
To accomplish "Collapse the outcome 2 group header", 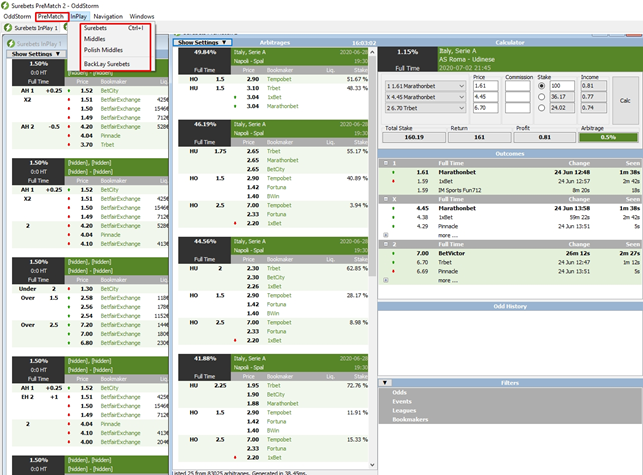I will coord(386,245).
